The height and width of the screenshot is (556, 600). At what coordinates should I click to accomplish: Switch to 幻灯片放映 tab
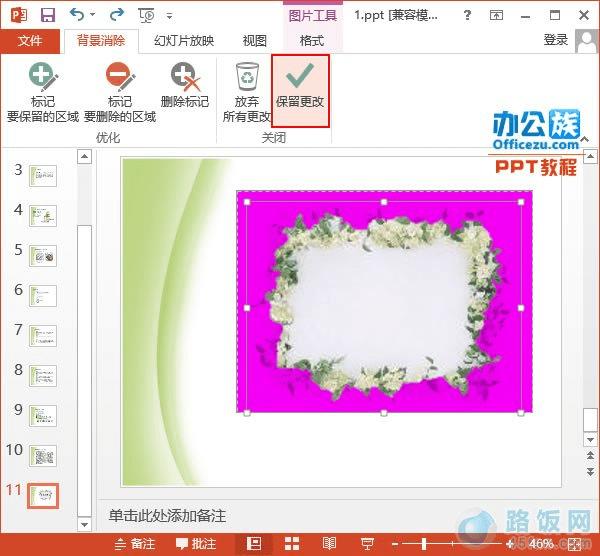coord(184,40)
